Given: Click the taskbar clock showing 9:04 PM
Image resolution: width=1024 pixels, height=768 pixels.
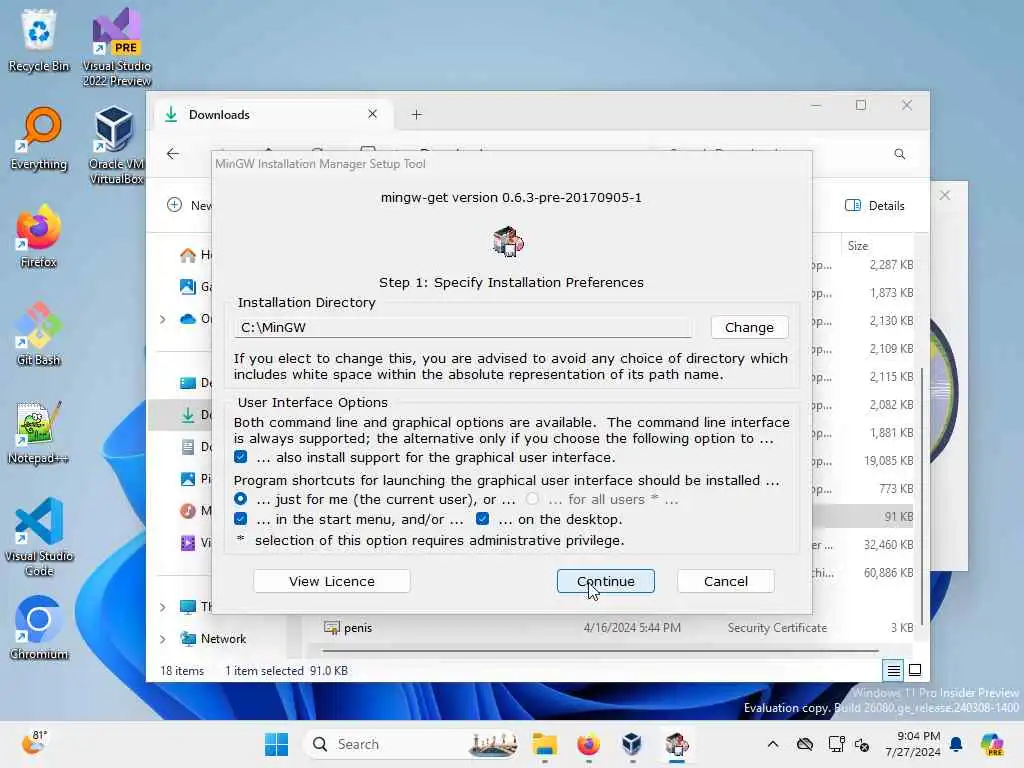Looking at the screenshot, I should click(912, 744).
